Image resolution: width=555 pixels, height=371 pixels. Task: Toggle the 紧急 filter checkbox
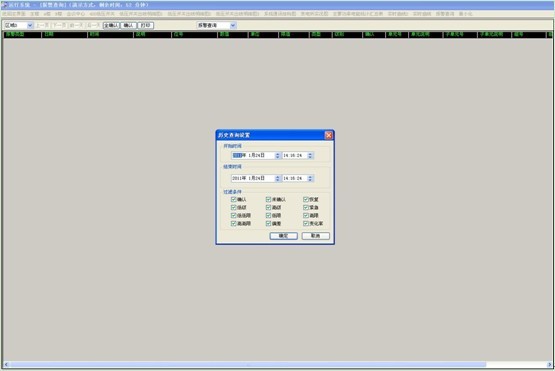pos(306,207)
